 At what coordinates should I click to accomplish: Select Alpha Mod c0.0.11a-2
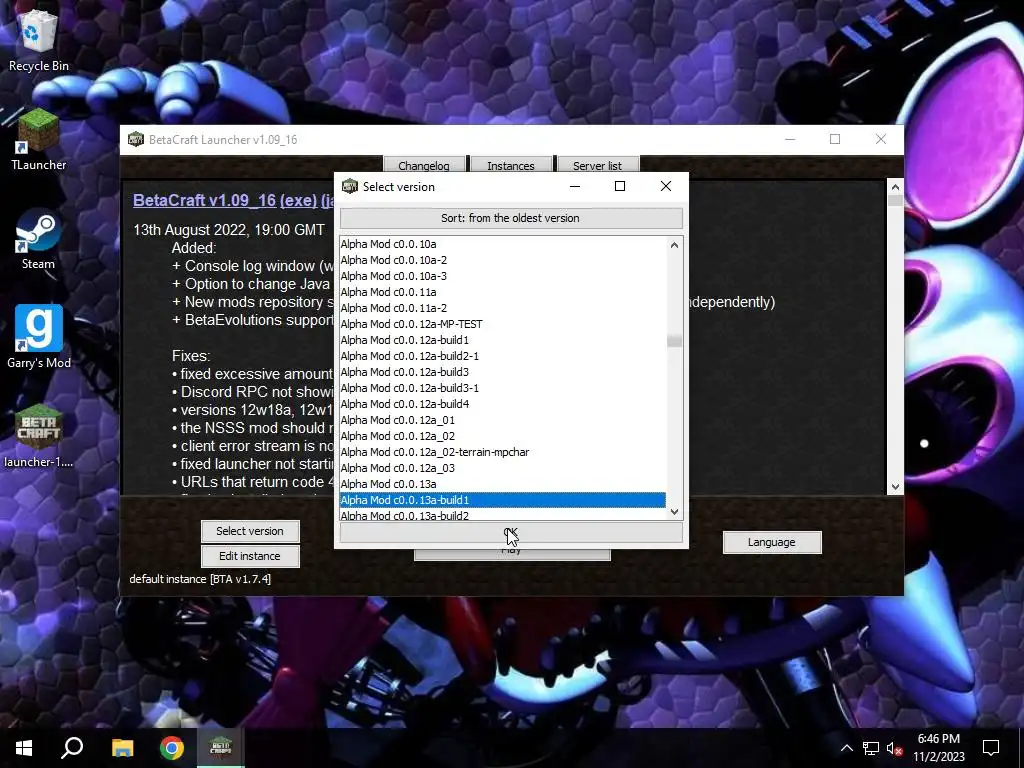pos(503,308)
